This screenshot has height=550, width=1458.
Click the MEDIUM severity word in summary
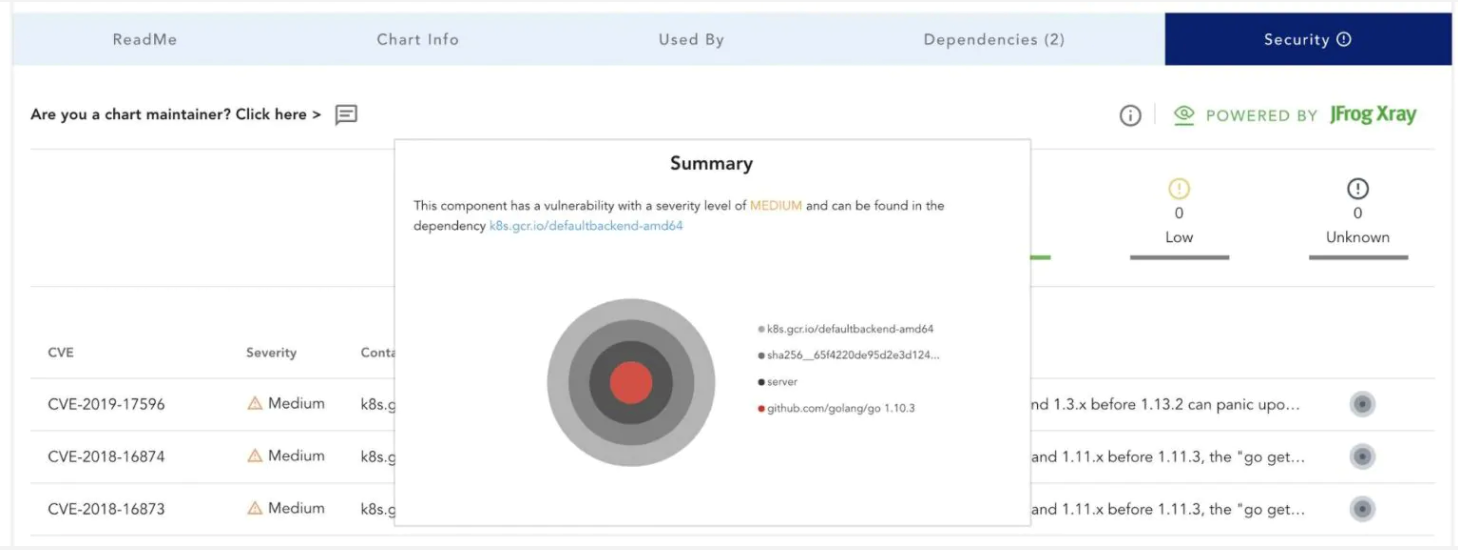(x=776, y=206)
